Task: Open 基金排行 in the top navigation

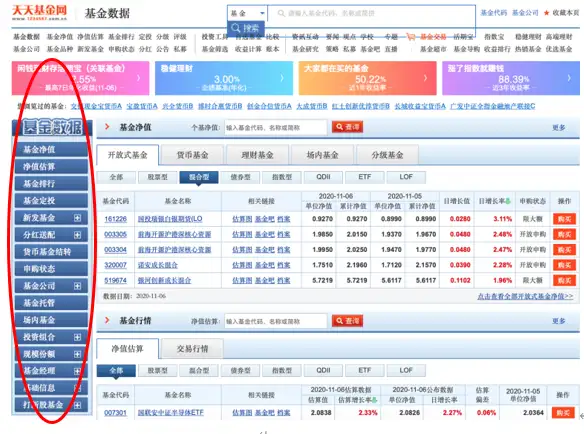Action: [x=121, y=37]
